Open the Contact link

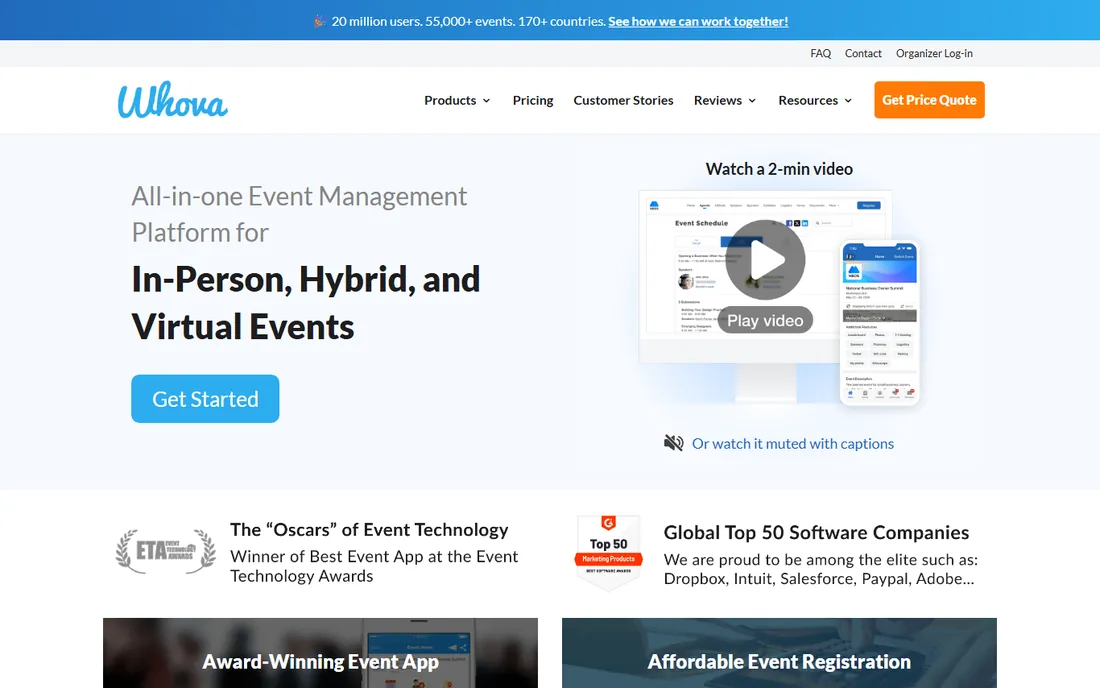tap(863, 53)
